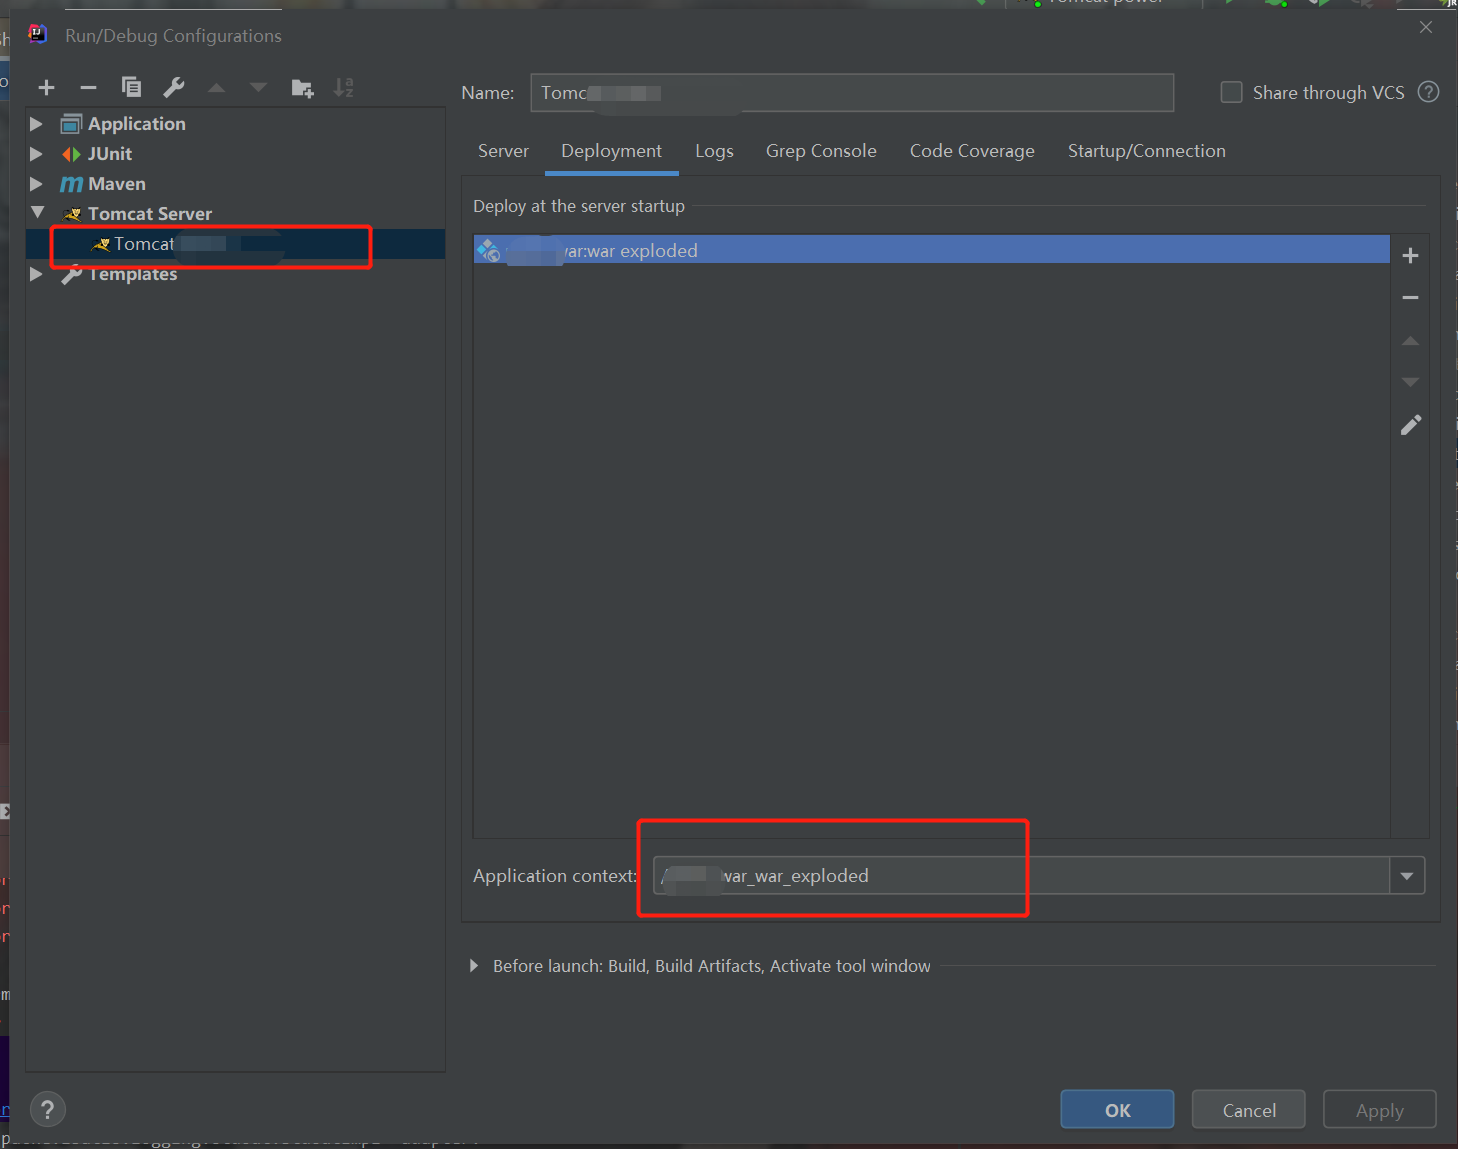
Task: Open the Startup/Connection tab
Action: [1146, 151]
